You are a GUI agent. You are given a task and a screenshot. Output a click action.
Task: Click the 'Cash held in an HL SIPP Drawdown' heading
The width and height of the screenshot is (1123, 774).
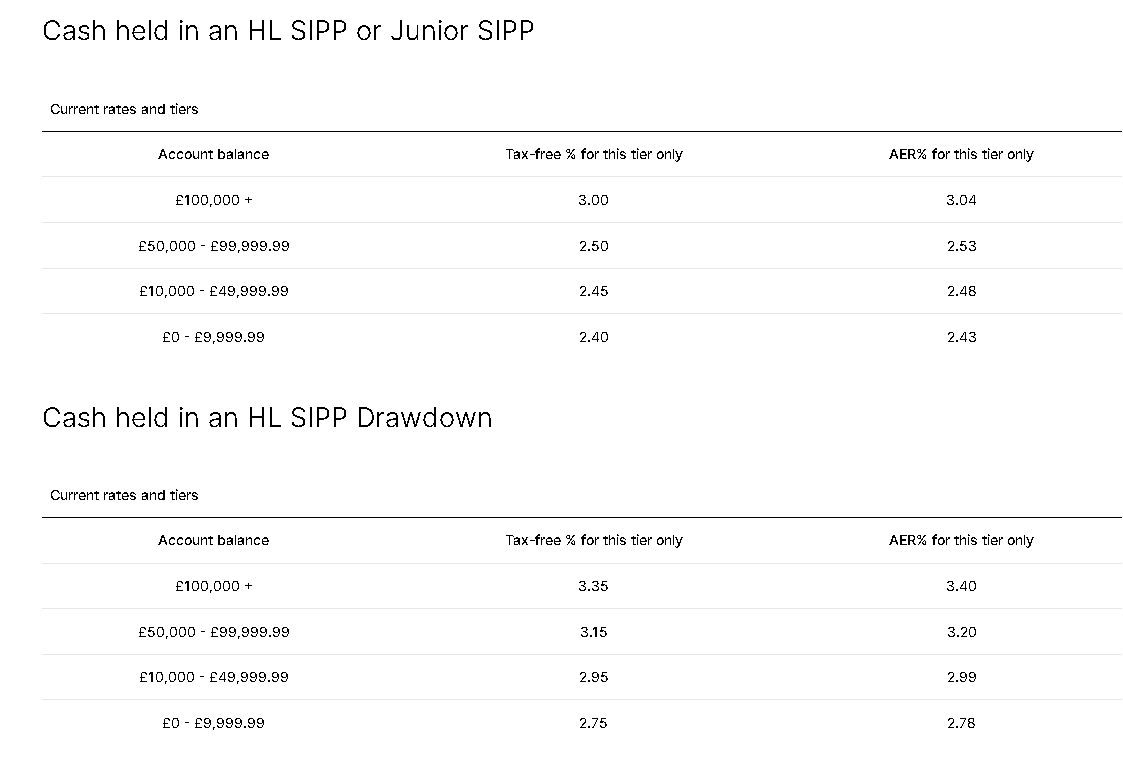(267, 417)
